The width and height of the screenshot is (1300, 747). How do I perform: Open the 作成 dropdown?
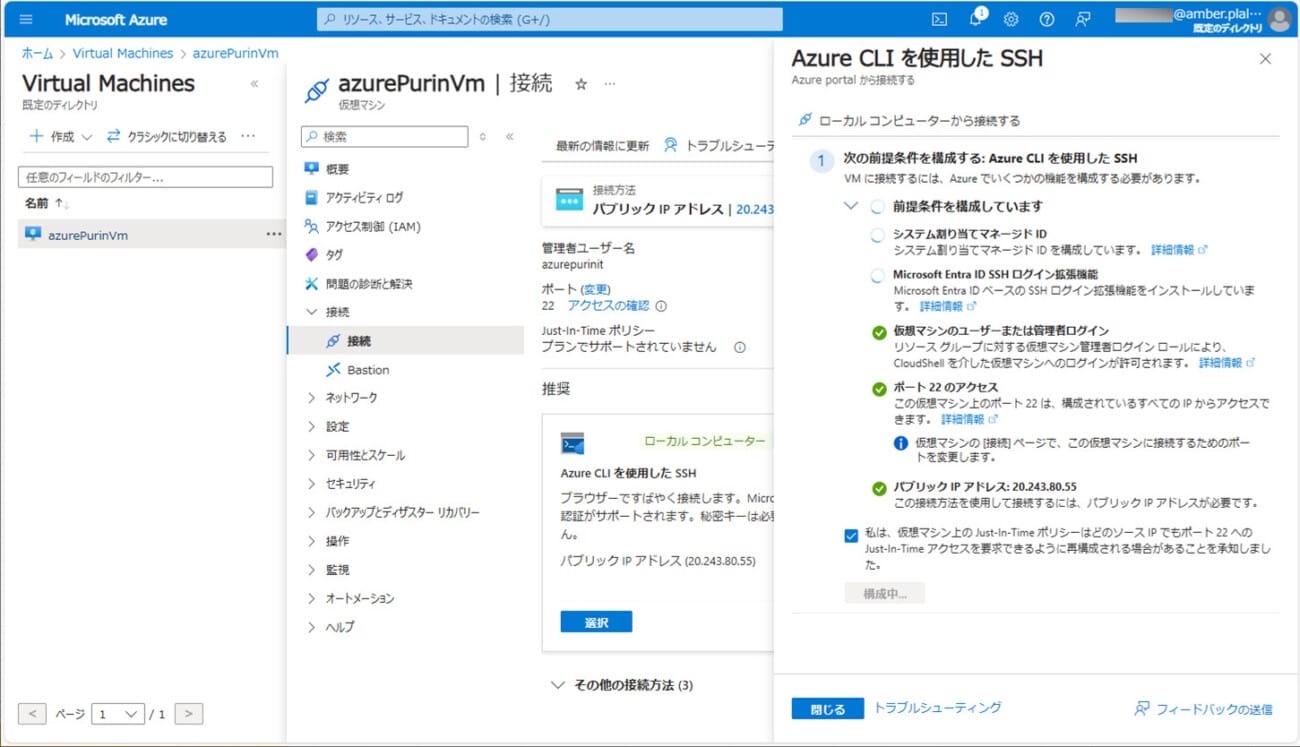point(61,136)
